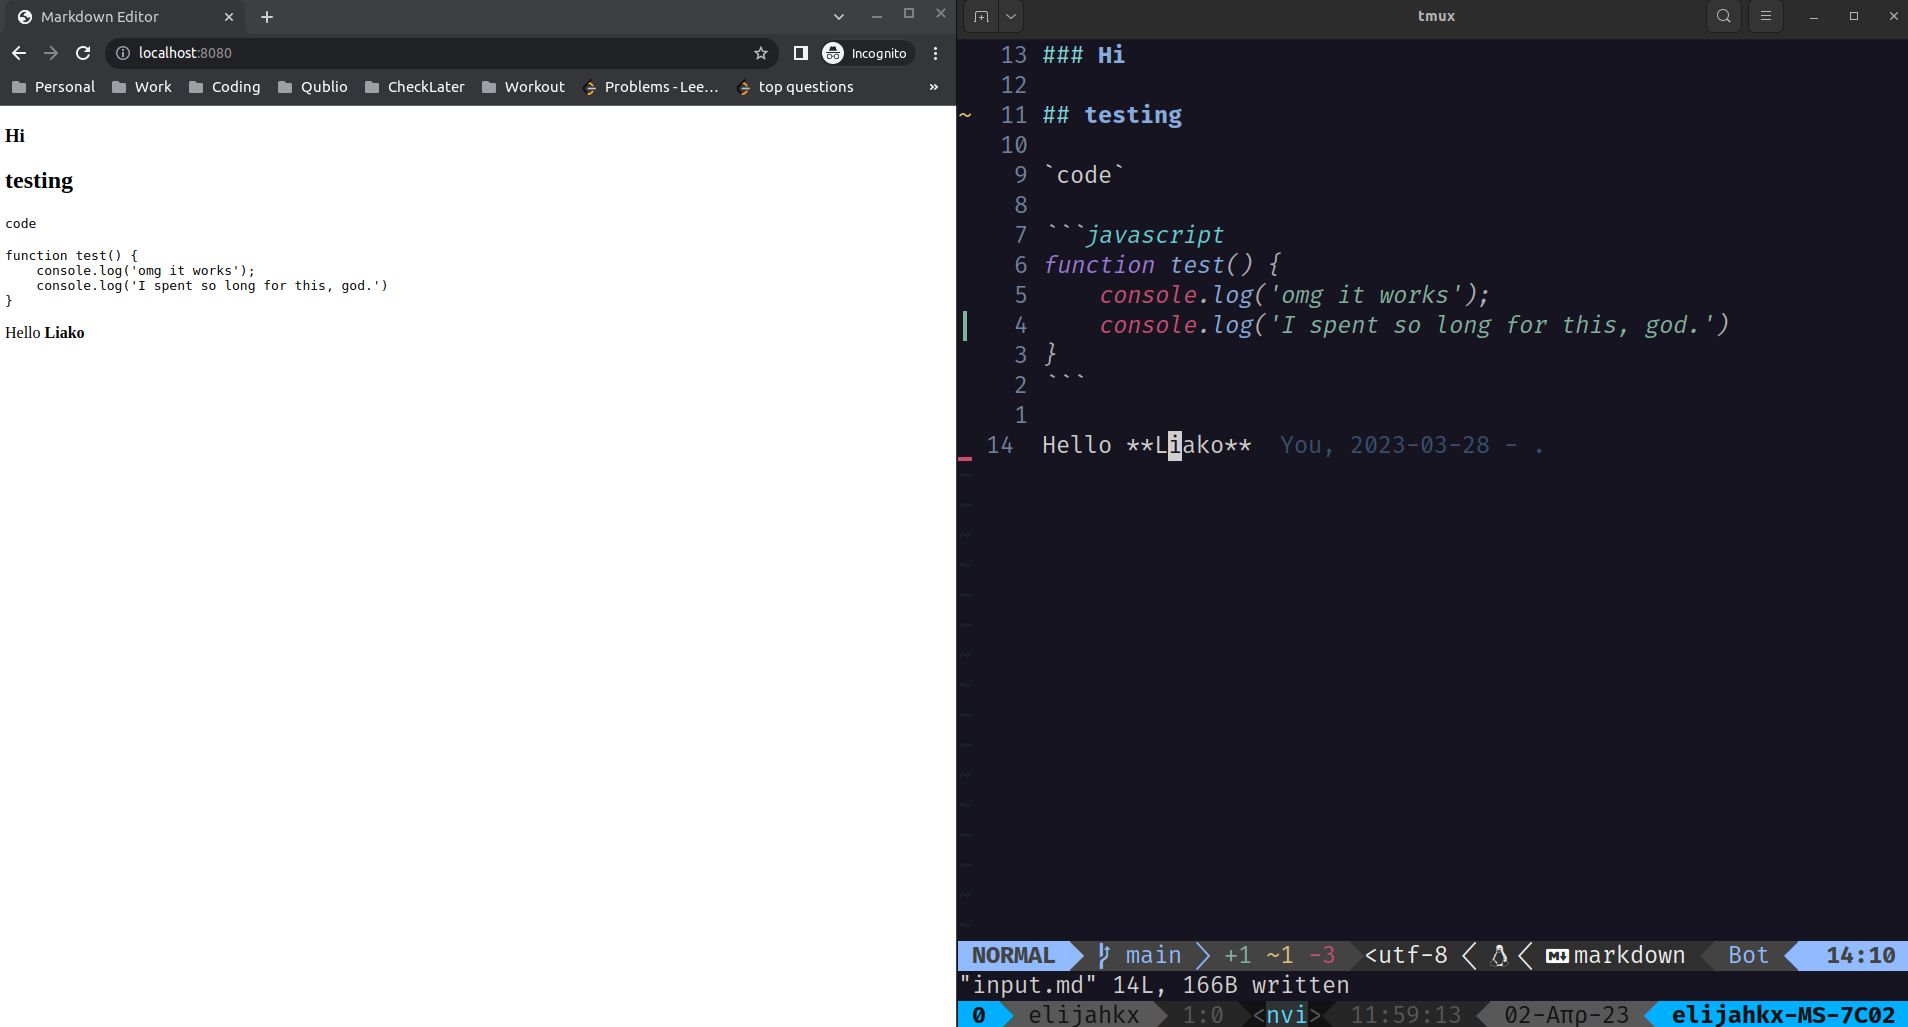Open the tab search dropdown arrow
Image resolution: width=1908 pixels, height=1027 pixels.
(839, 17)
